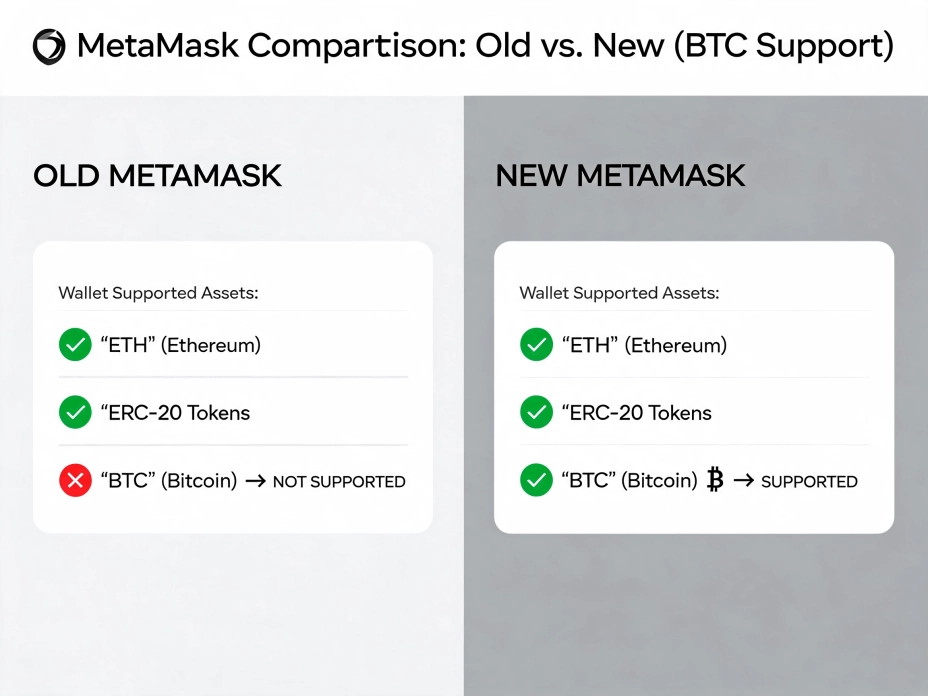Click green check beside ETH in Old MetaMask
The height and width of the screenshot is (696, 928).
pos(75,344)
